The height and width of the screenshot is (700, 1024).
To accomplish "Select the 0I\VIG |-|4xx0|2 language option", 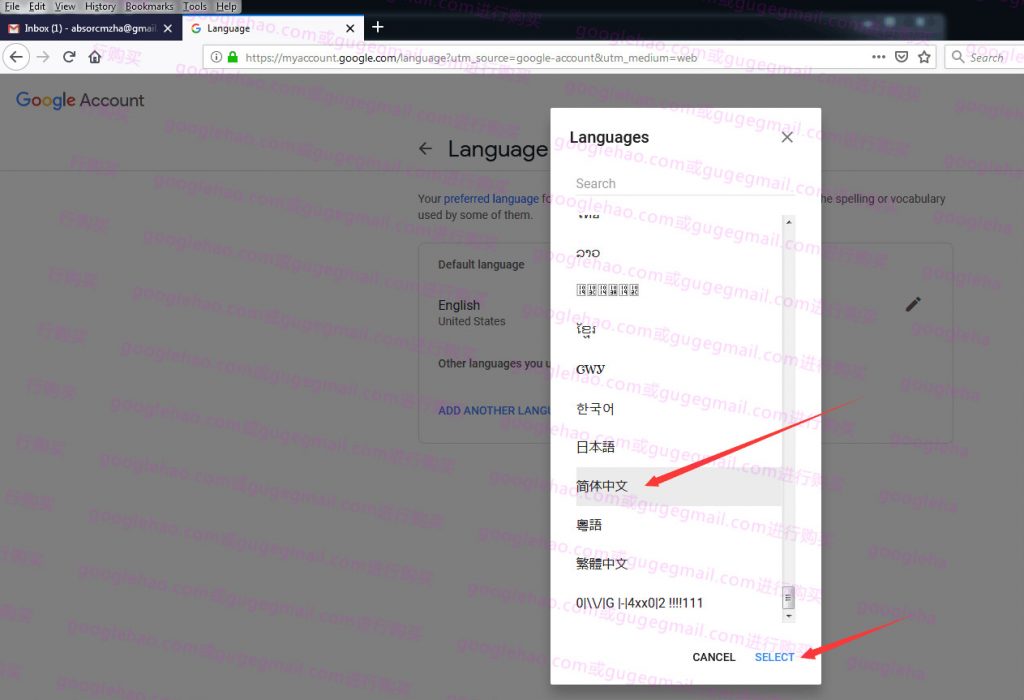I will [679, 603].
